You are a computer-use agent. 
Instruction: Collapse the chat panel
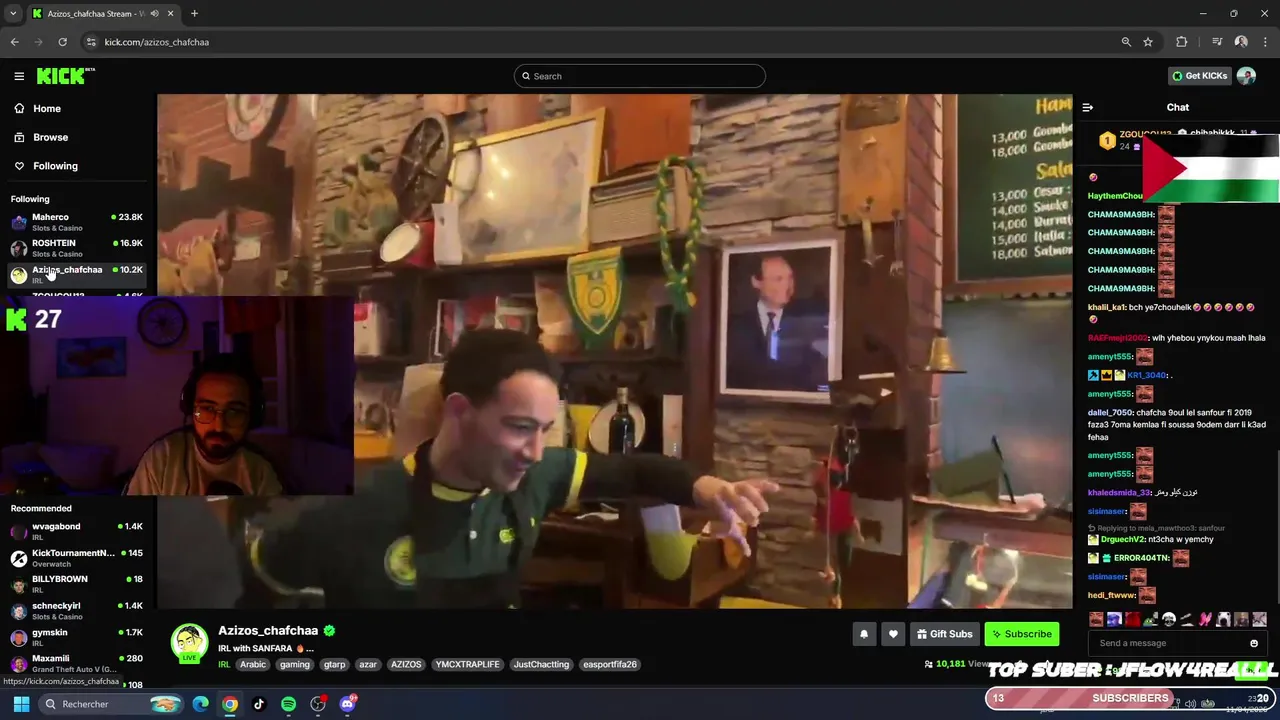coord(1088,107)
